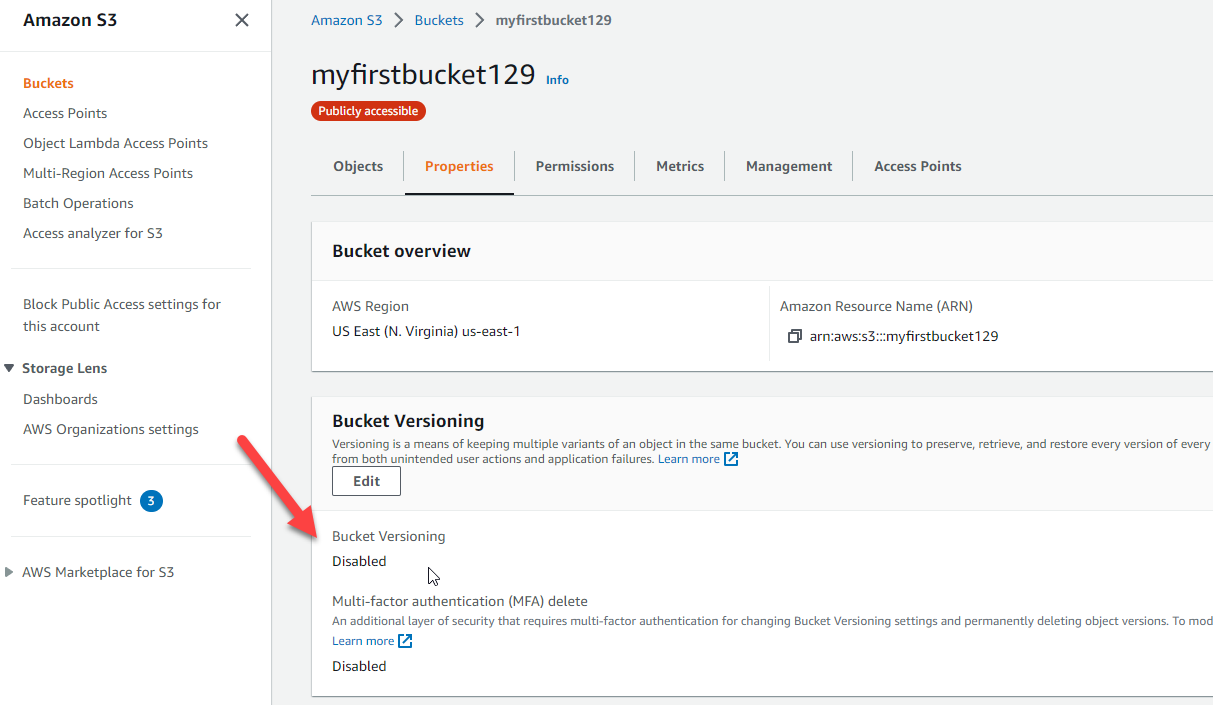Open Access analyzer for S3
1213x705 pixels.
click(92, 233)
